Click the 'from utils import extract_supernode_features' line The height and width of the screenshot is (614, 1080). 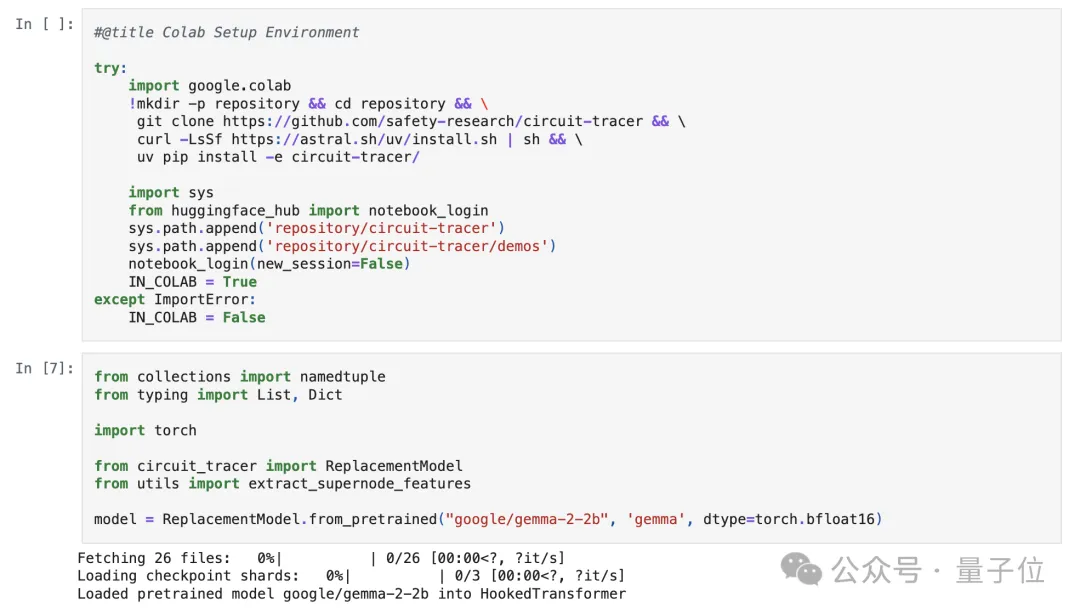click(282, 484)
